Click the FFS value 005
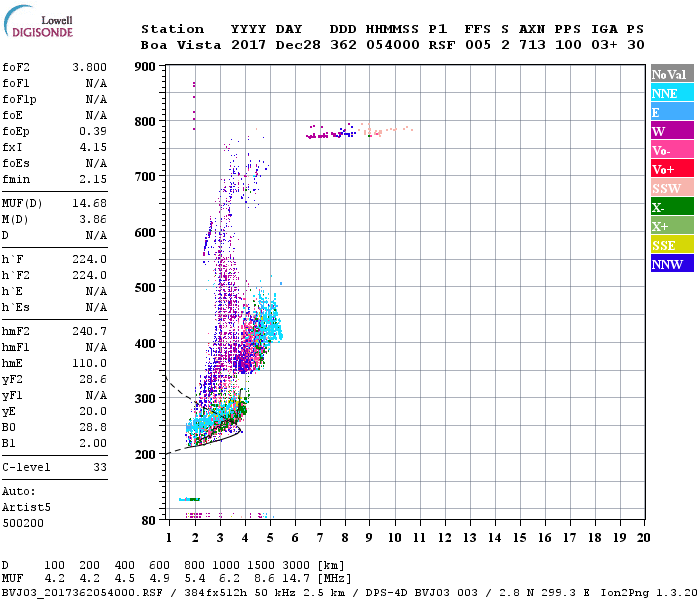This screenshot has width=700, height=600. tap(478, 45)
